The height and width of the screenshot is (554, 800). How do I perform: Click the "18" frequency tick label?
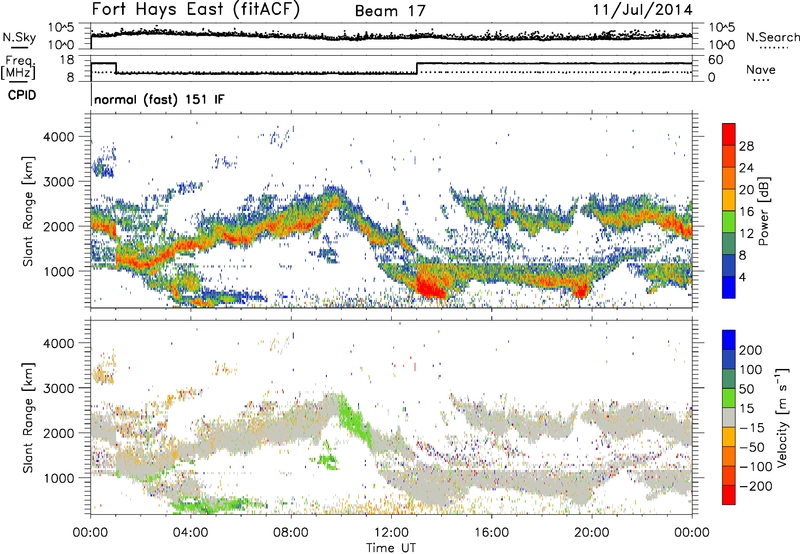[x=67, y=60]
